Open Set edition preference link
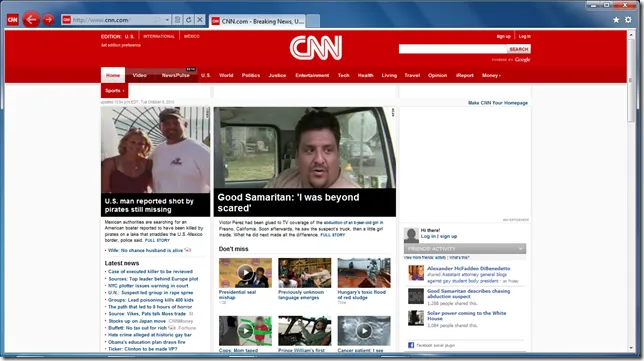Viewport: 644px width, 361px height. tap(121, 45)
